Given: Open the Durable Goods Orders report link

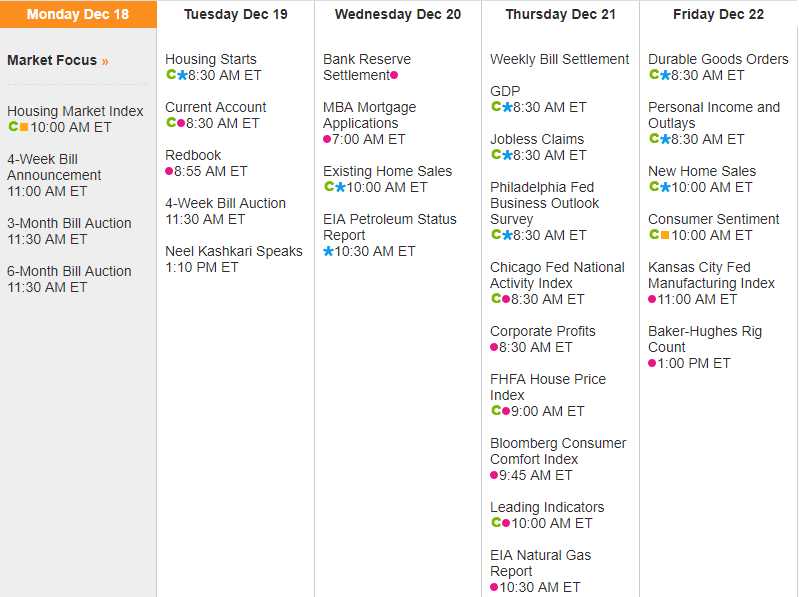Looking at the screenshot, I should coord(718,59).
